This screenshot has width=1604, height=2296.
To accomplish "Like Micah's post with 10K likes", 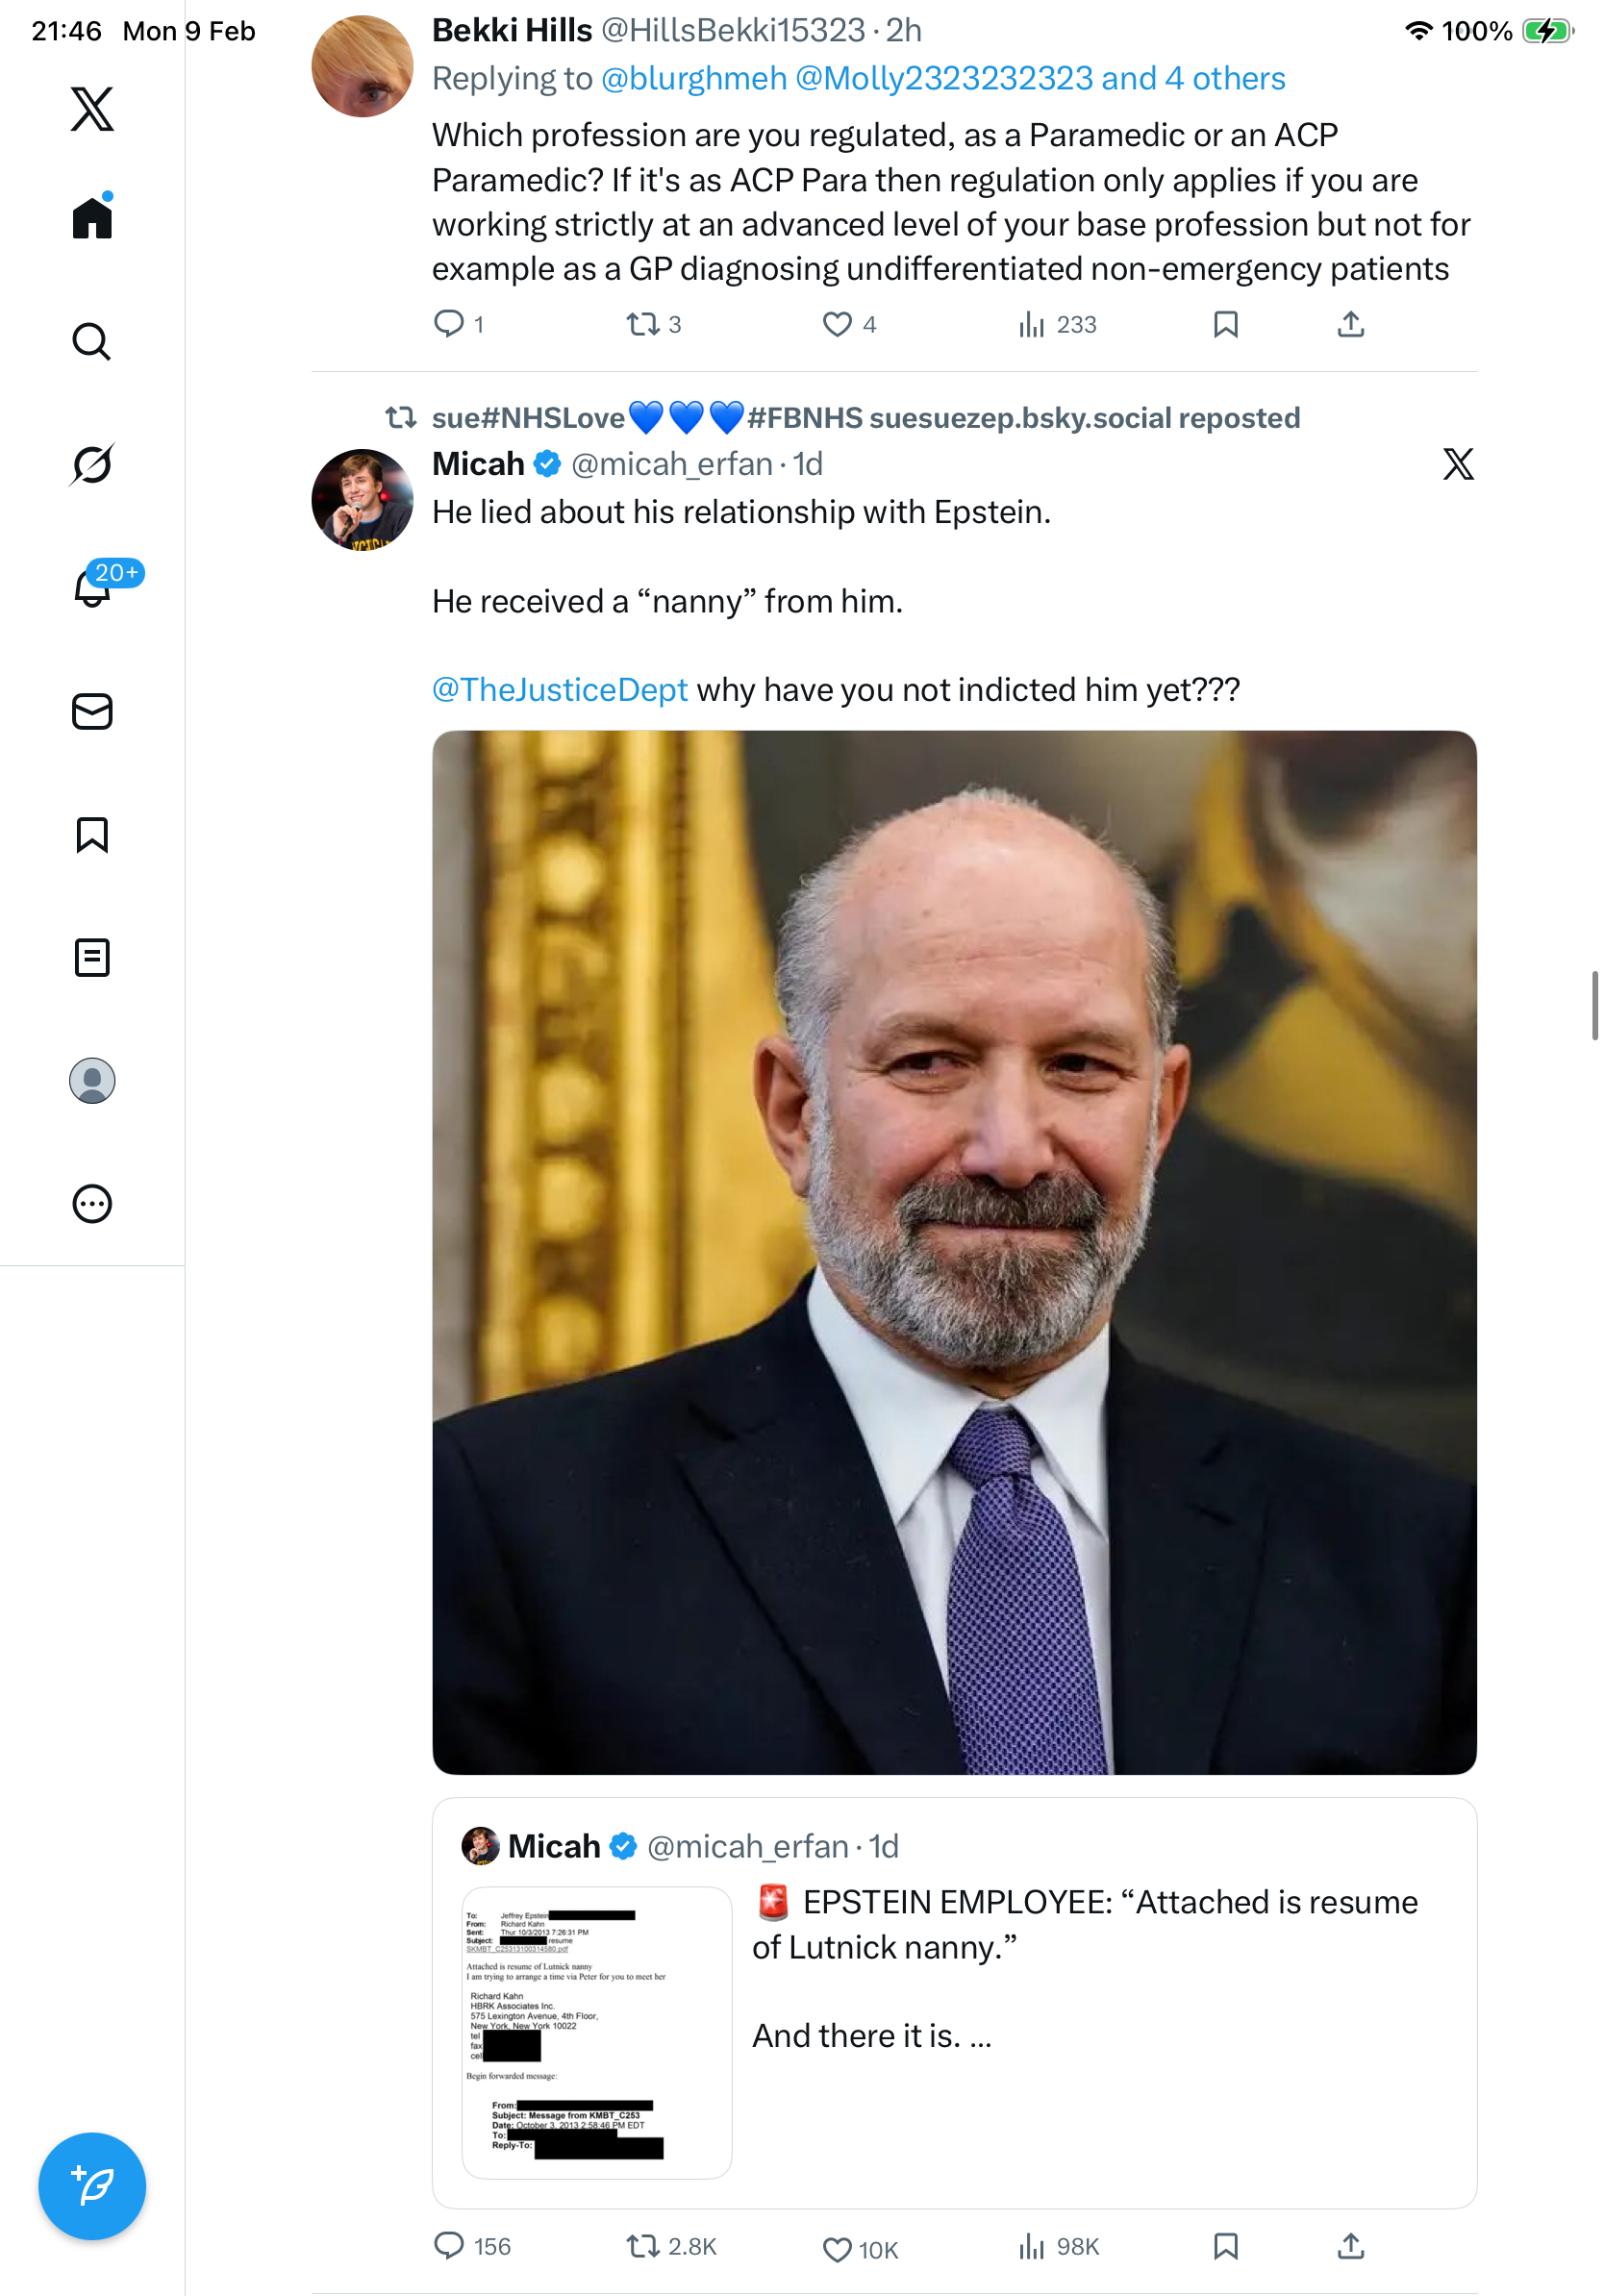I will tap(837, 2249).
